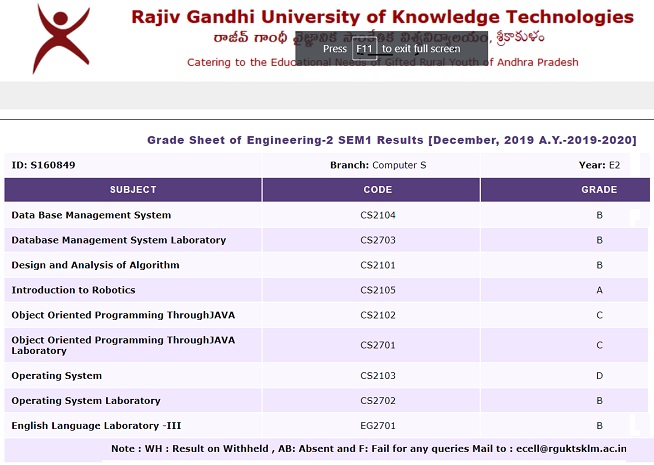Select Object Oriented Programming ThroughJAVA theory subject
Screen dimensions: 654x465
coord(123,315)
